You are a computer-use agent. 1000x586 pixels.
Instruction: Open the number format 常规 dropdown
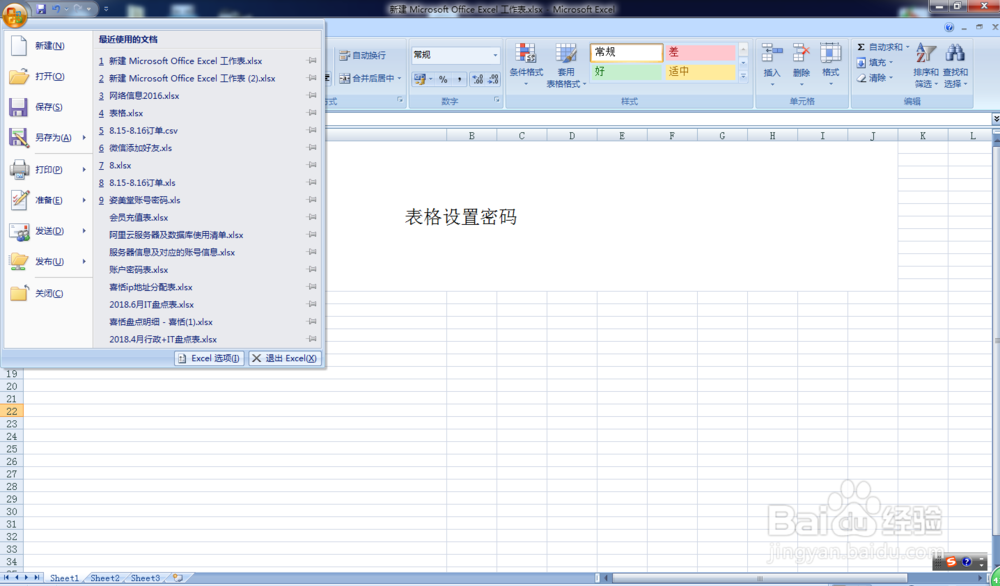point(495,55)
